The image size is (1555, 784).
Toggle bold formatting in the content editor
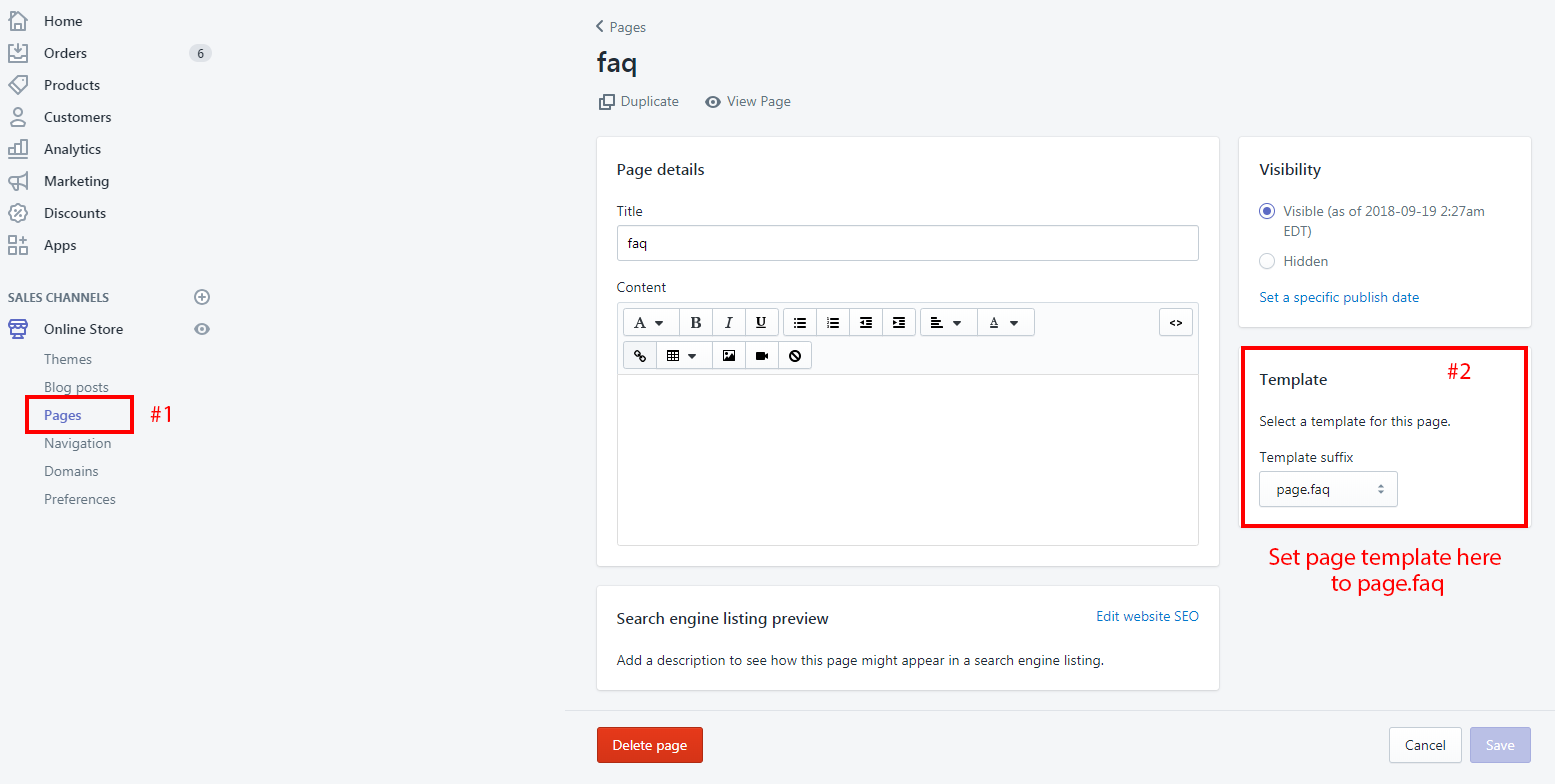pos(696,322)
